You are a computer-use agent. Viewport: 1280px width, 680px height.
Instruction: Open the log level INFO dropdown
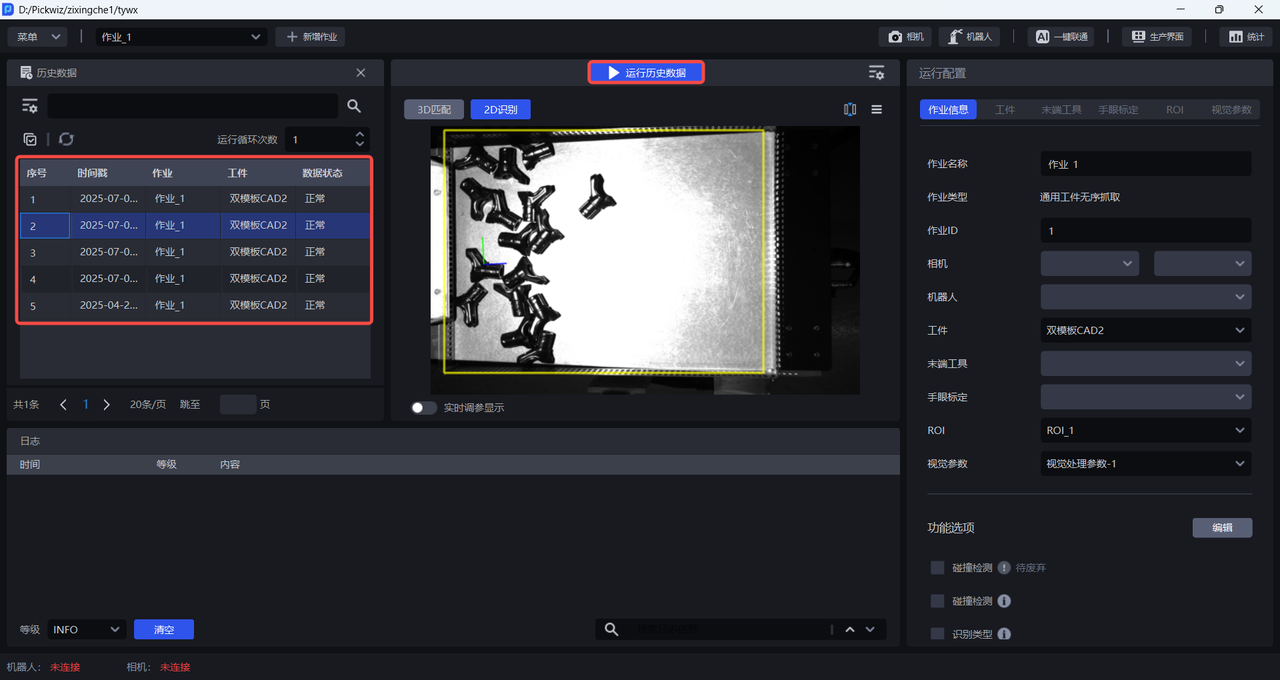(86, 629)
